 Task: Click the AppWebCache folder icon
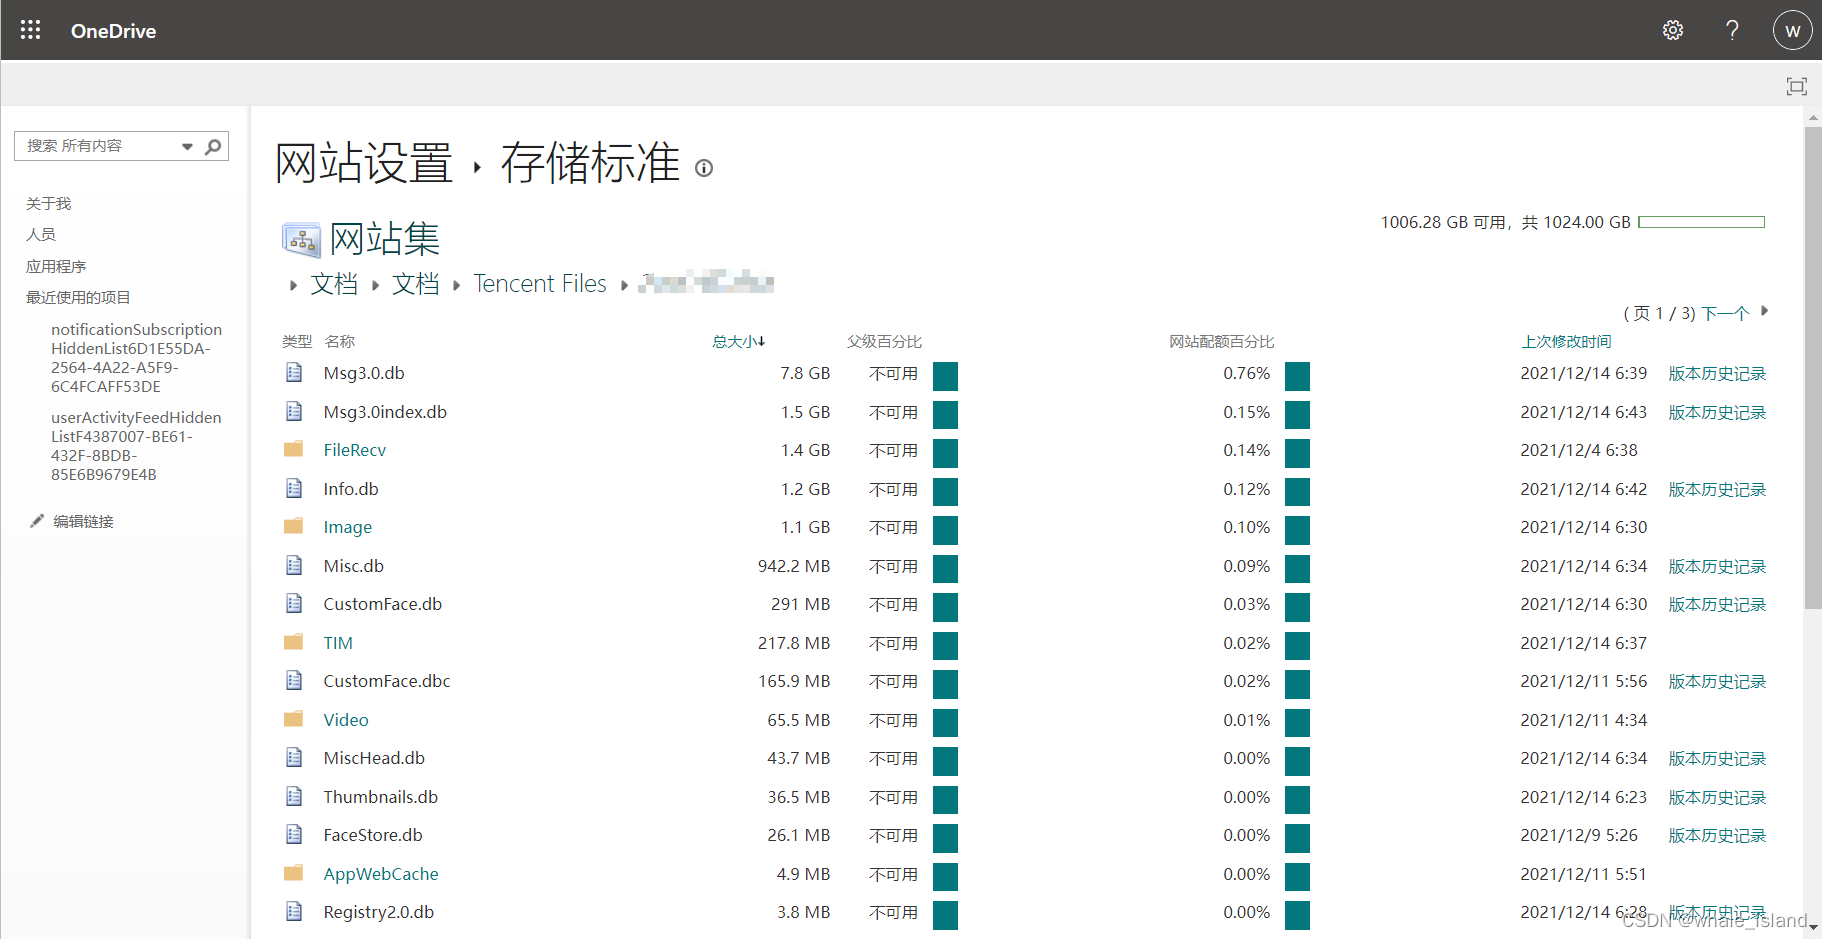(x=293, y=873)
